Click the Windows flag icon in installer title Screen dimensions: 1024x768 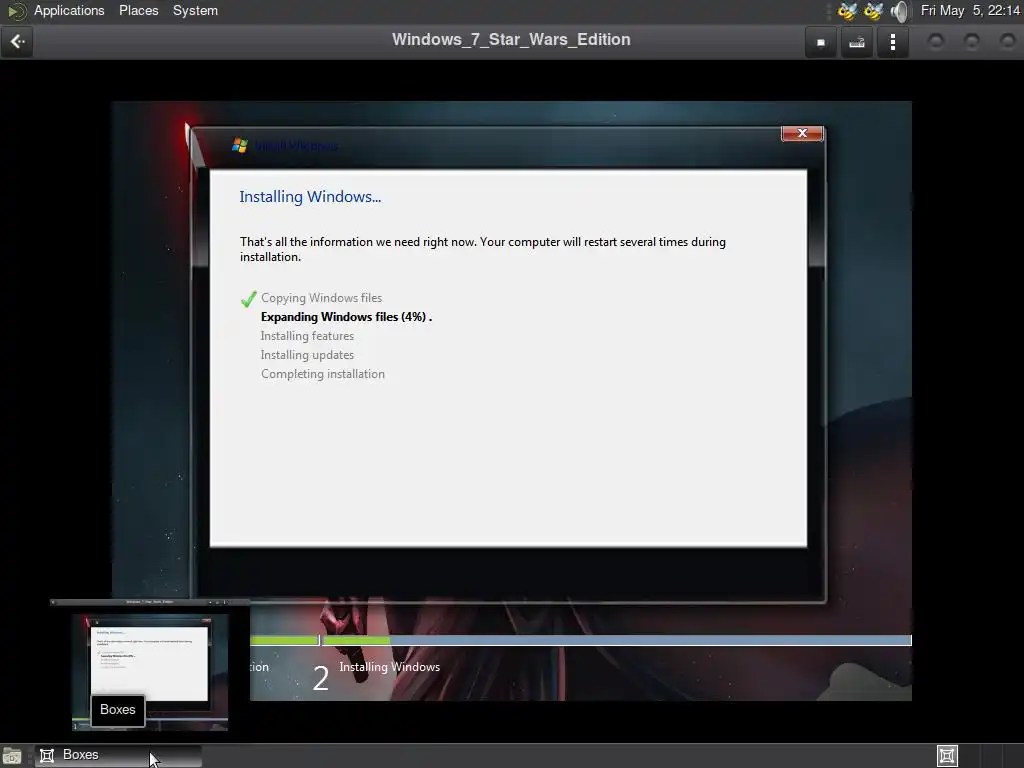click(x=240, y=145)
